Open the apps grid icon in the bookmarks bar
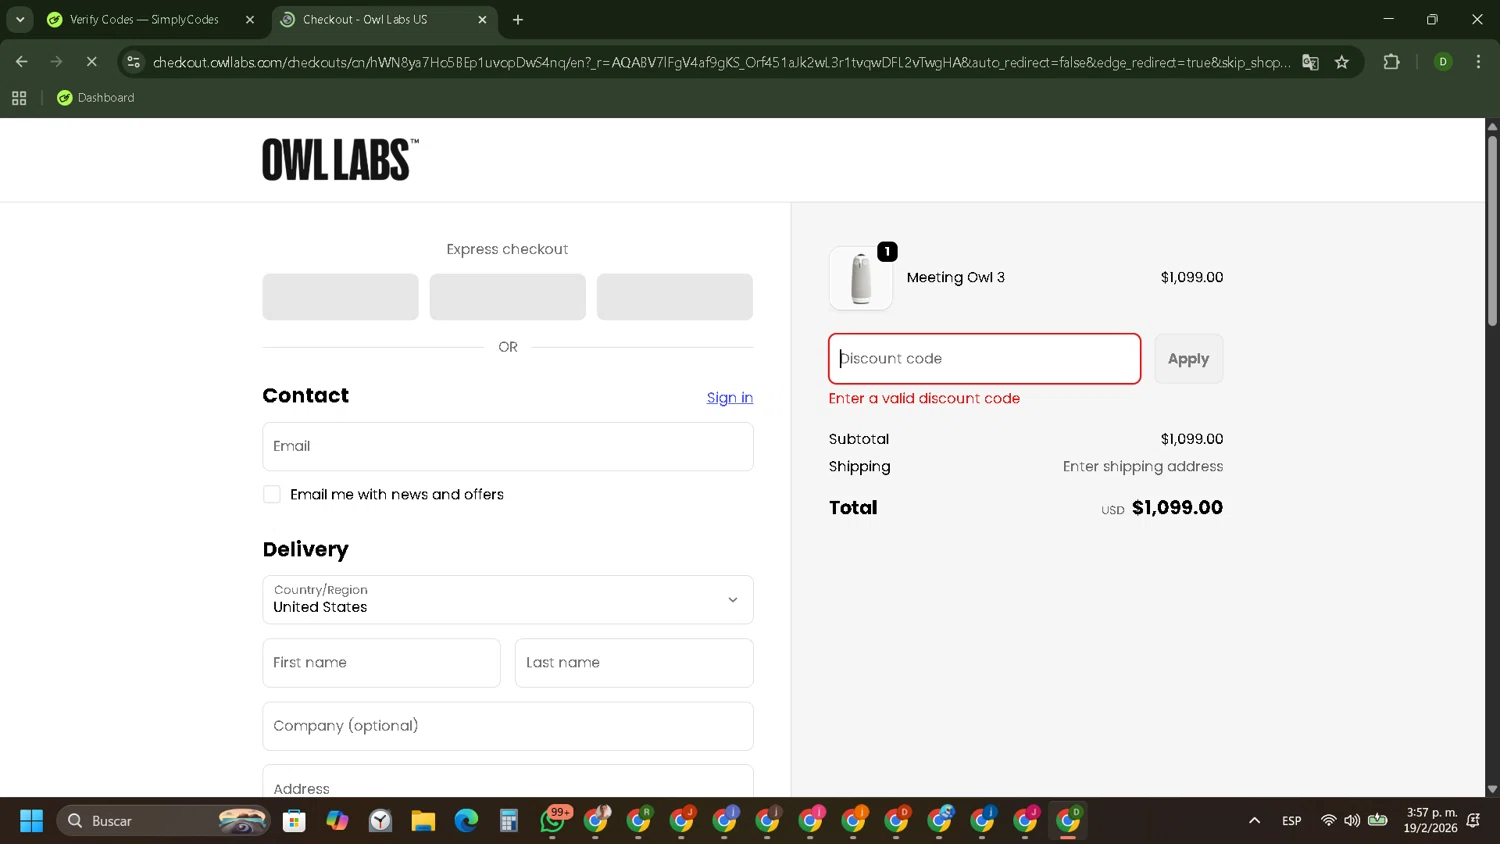Screen dimensions: 1500x844 19,98
